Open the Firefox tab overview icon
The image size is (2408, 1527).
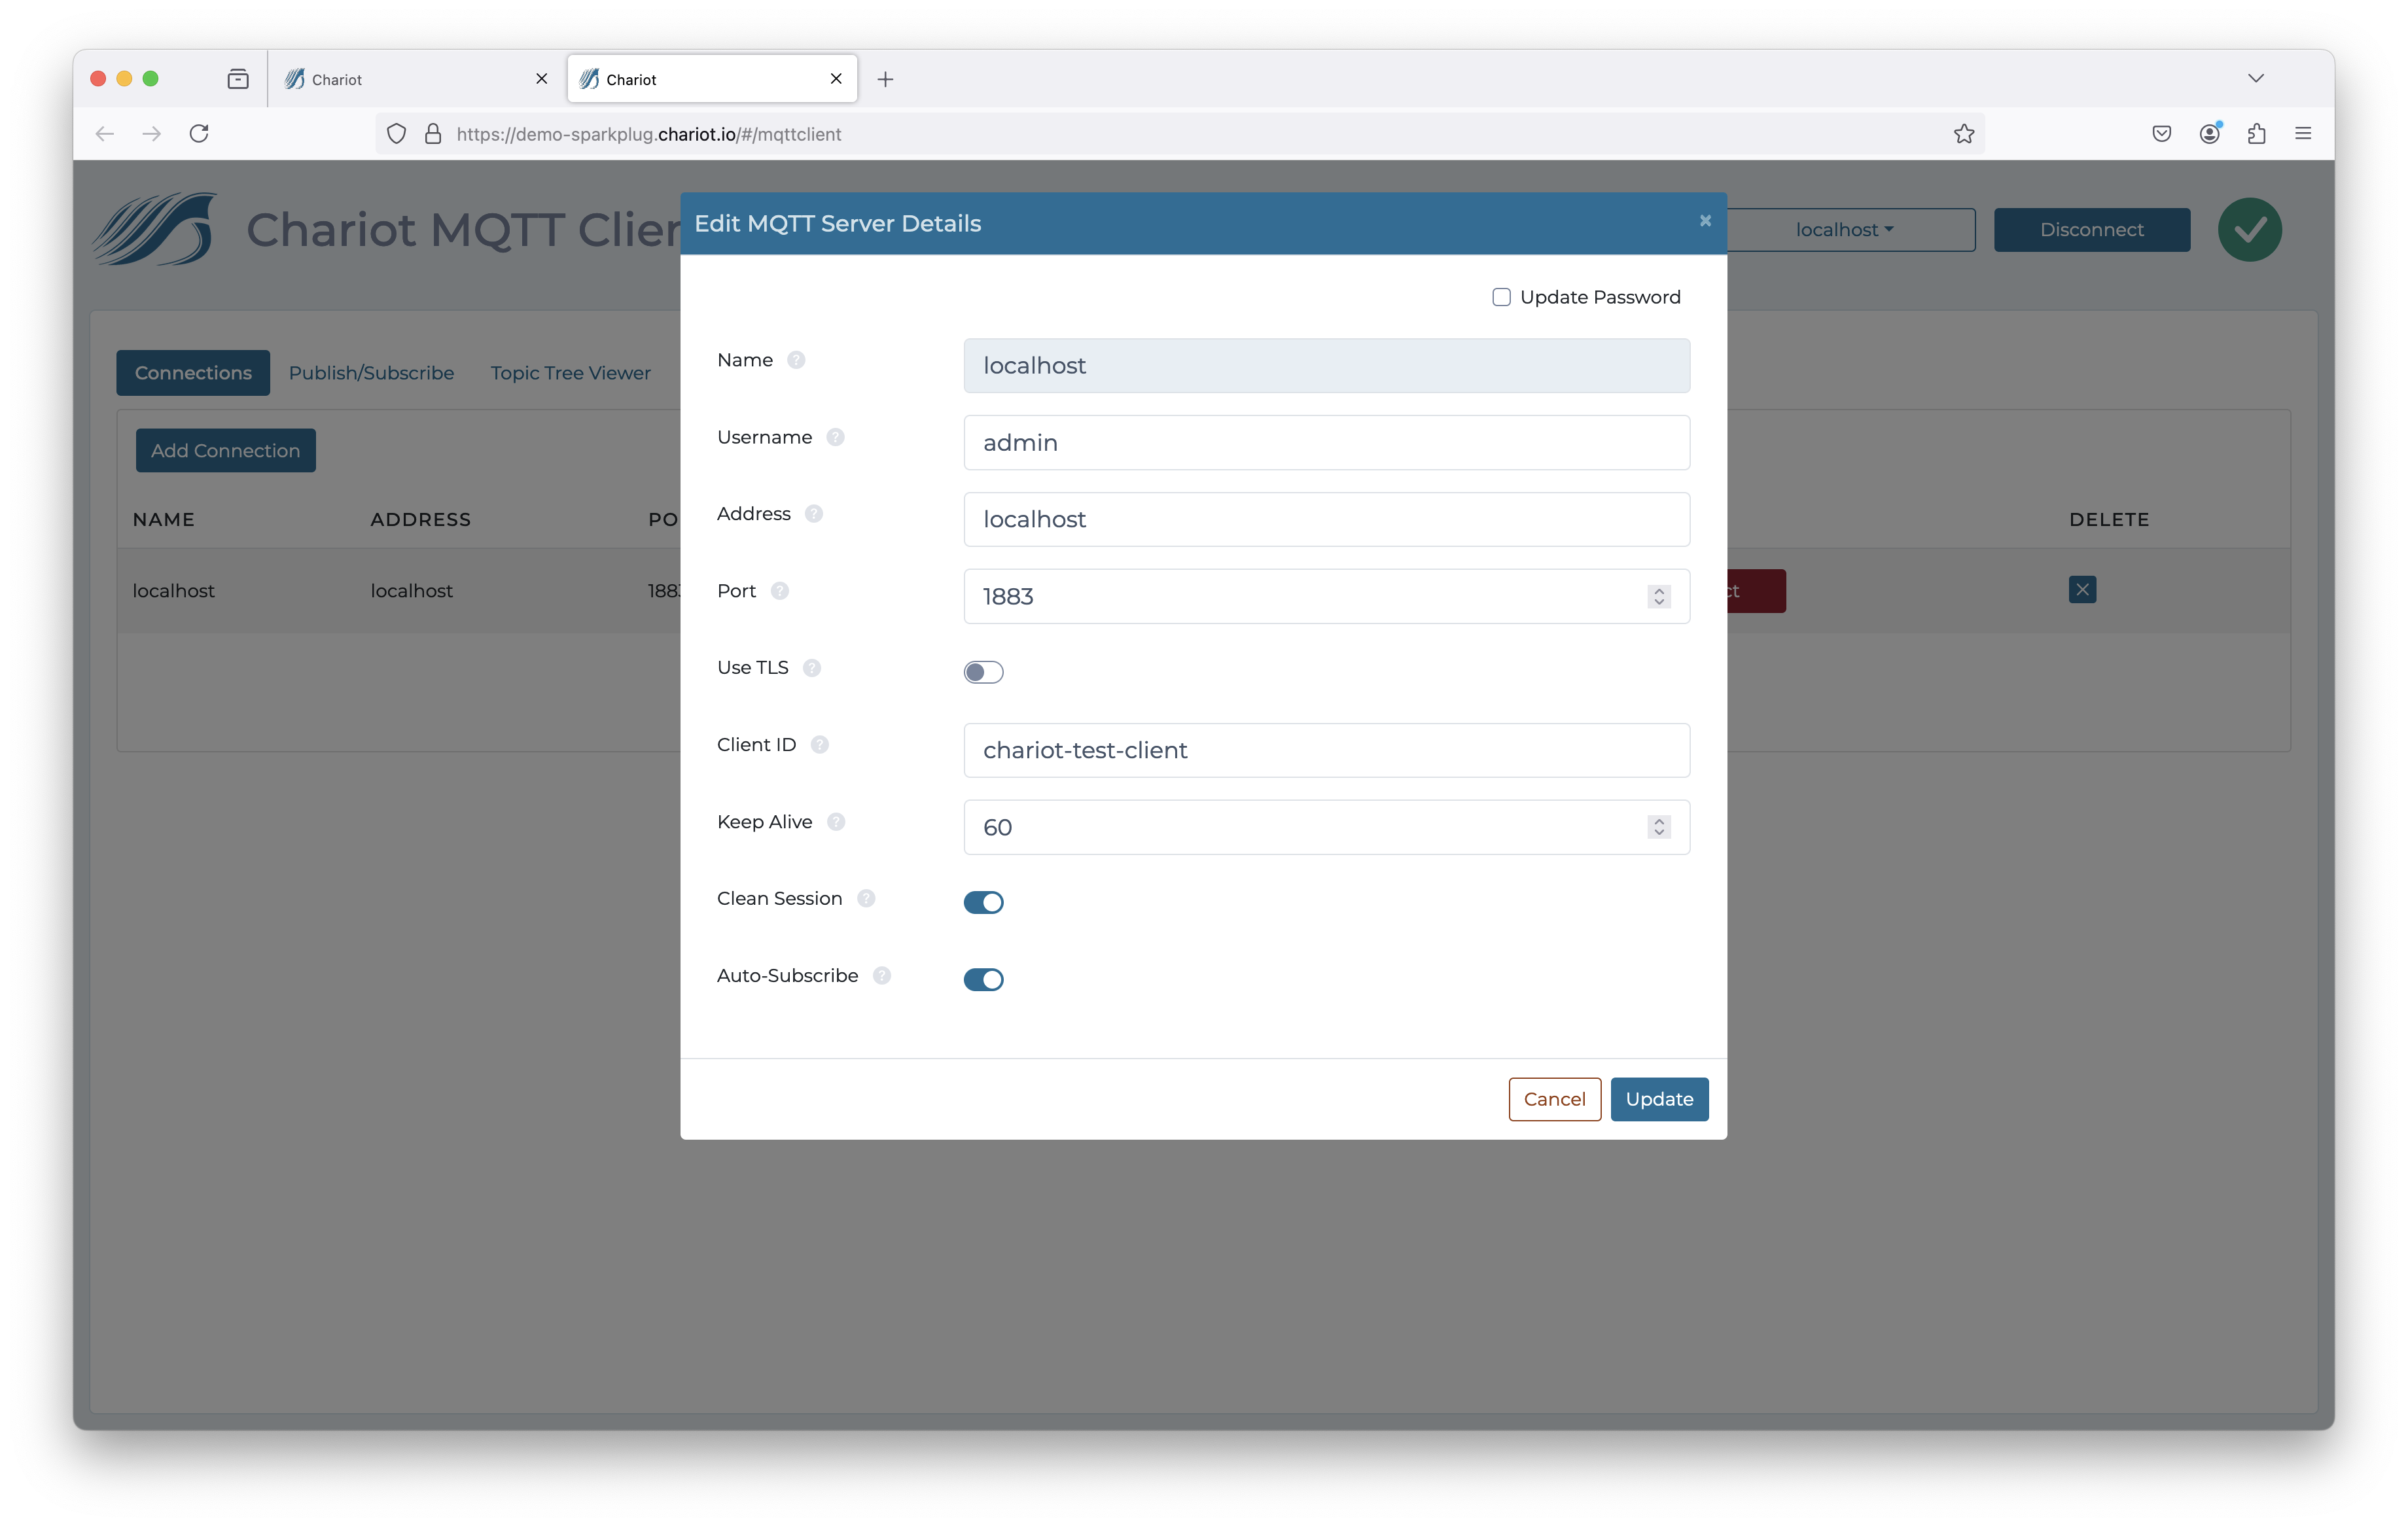[x=238, y=79]
